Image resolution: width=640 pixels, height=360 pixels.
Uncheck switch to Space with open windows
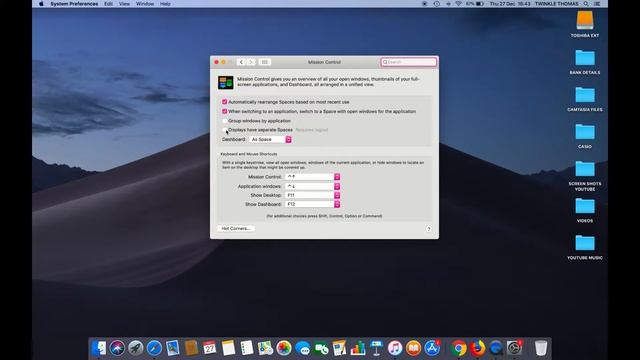(224, 111)
